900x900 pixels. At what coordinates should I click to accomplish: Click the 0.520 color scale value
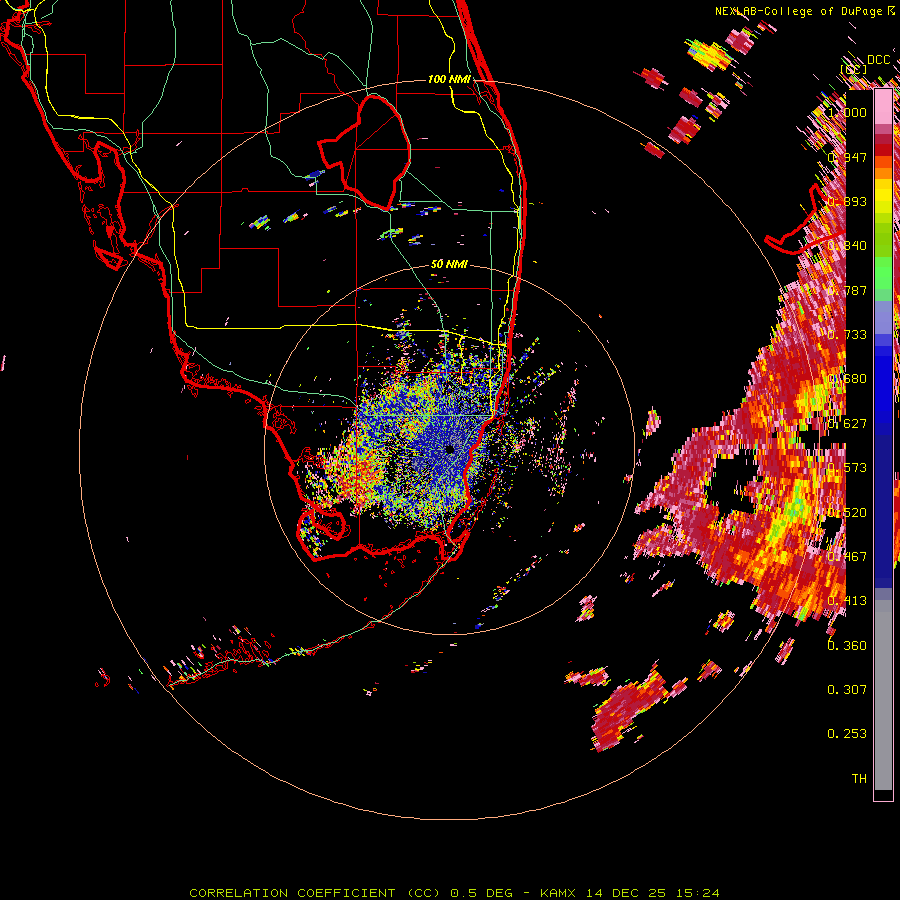pyautogui.click(x=847, y=512)
